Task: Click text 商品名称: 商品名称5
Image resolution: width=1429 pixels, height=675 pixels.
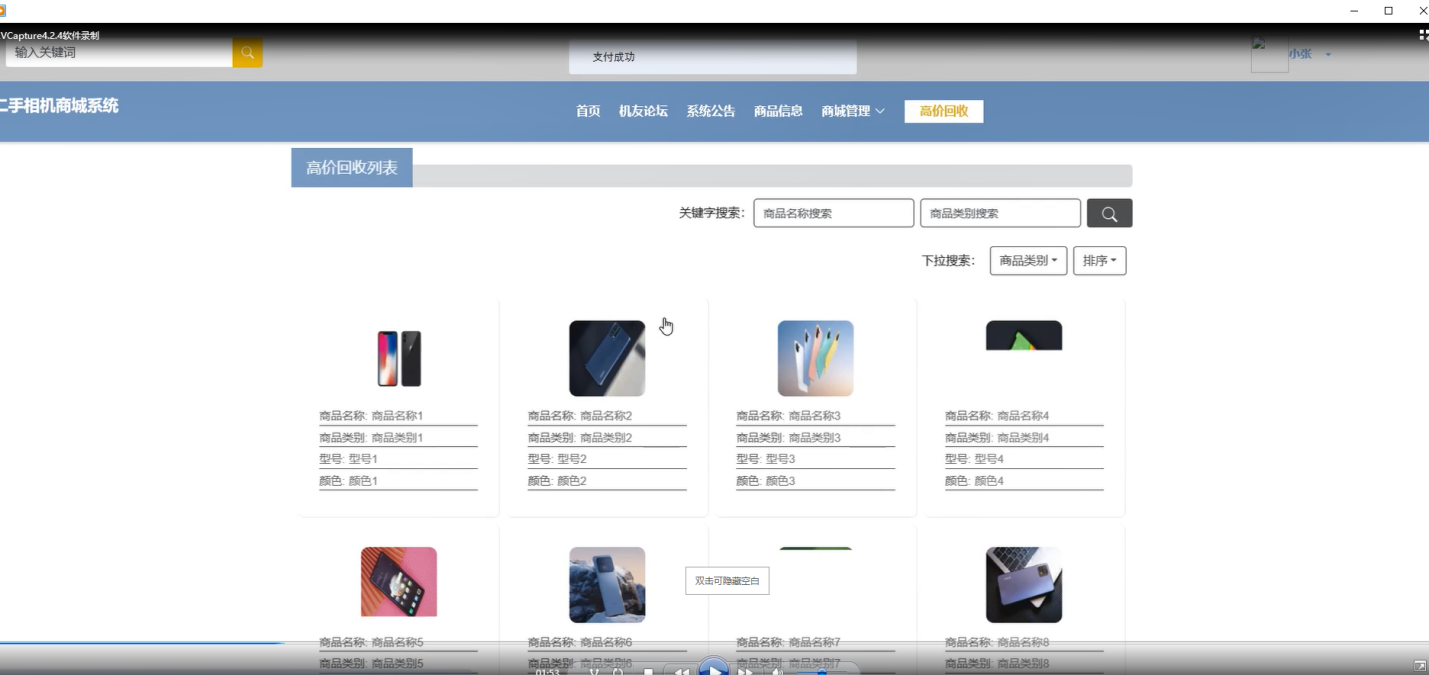Action: coord(371,642)
